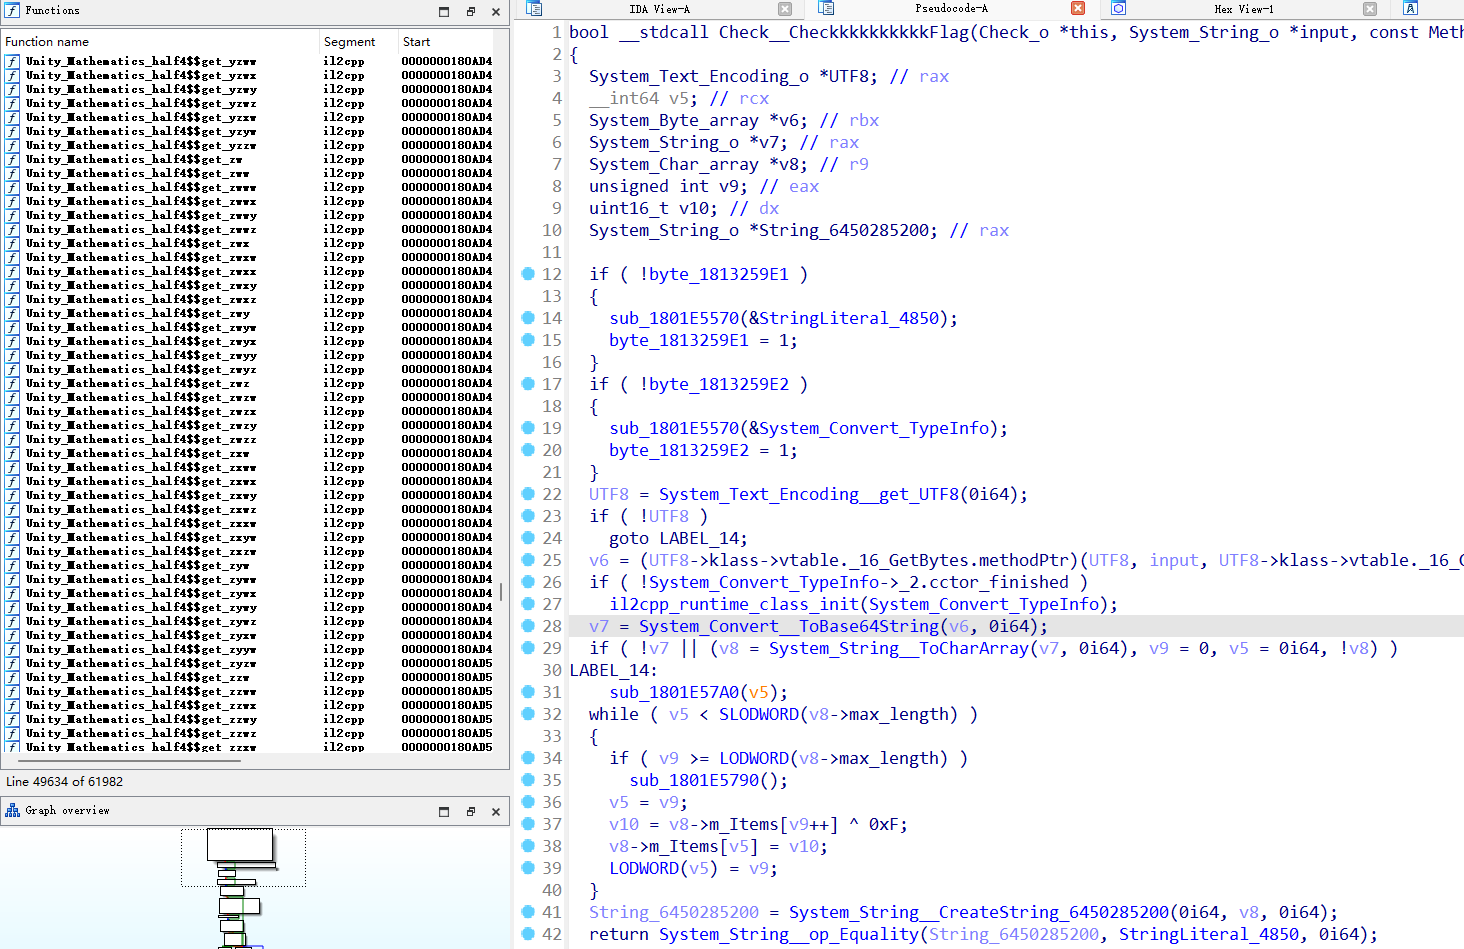Toggle breakpoint on line 28

(528, 626)
